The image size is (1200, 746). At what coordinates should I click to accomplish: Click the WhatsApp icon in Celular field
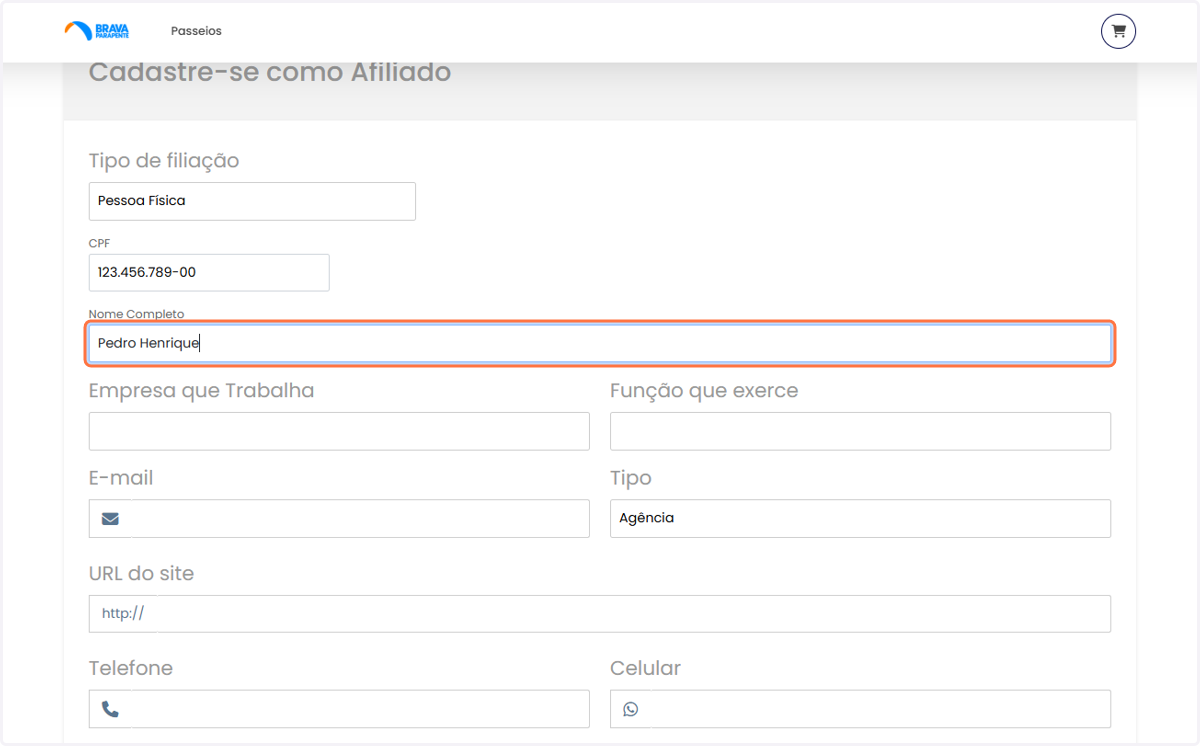630,709
